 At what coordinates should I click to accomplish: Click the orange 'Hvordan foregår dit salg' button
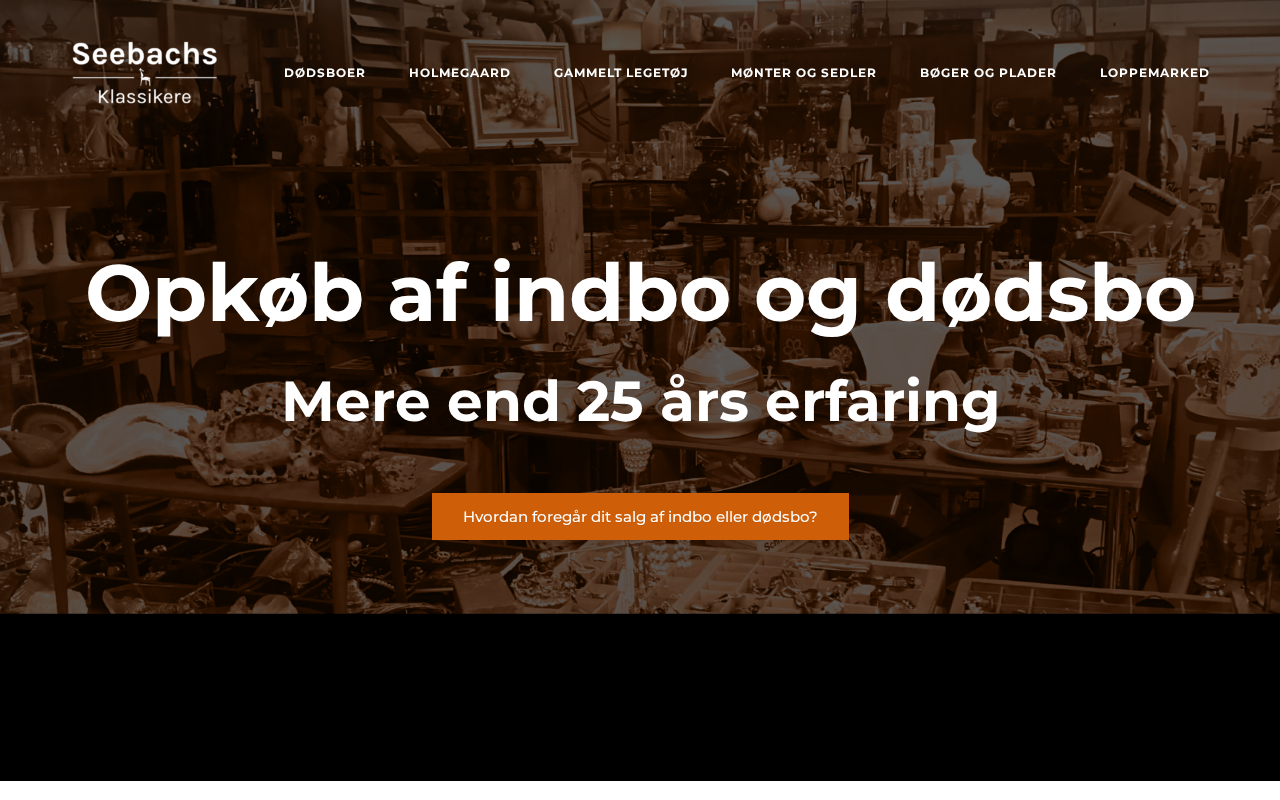tap(640, 517)
